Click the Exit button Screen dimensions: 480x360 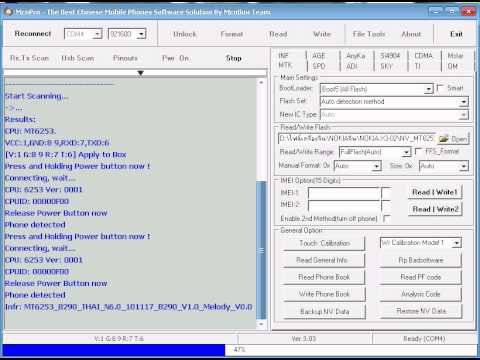[x=456, y=34]
